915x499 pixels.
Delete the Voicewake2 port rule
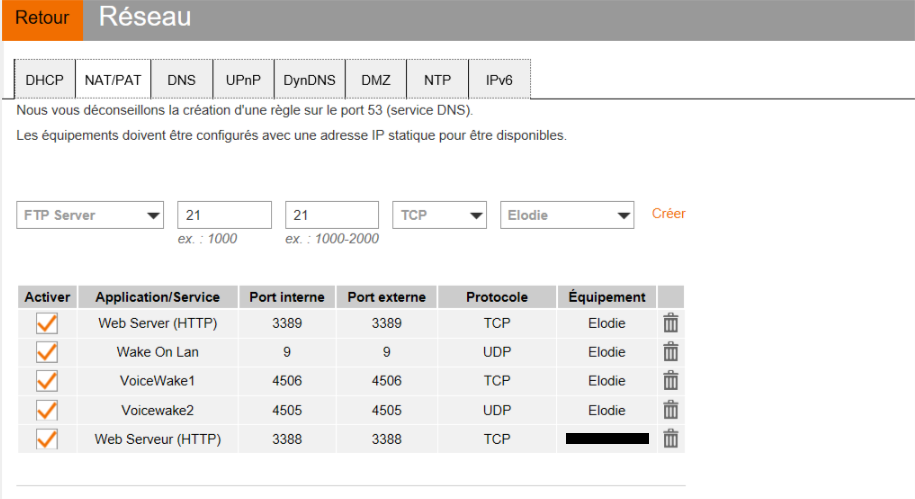[671, 410]
